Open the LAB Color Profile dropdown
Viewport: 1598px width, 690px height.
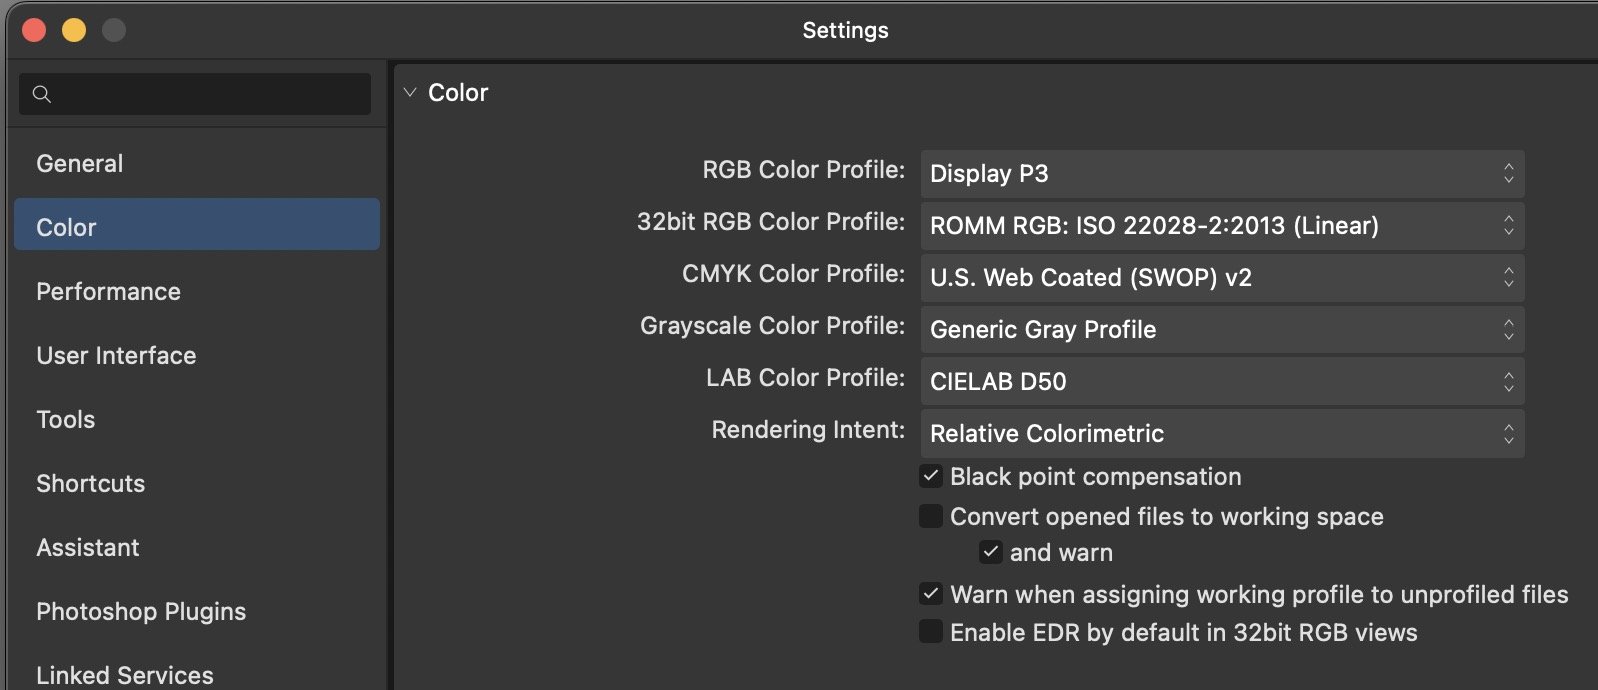(x=1221, y=382)
